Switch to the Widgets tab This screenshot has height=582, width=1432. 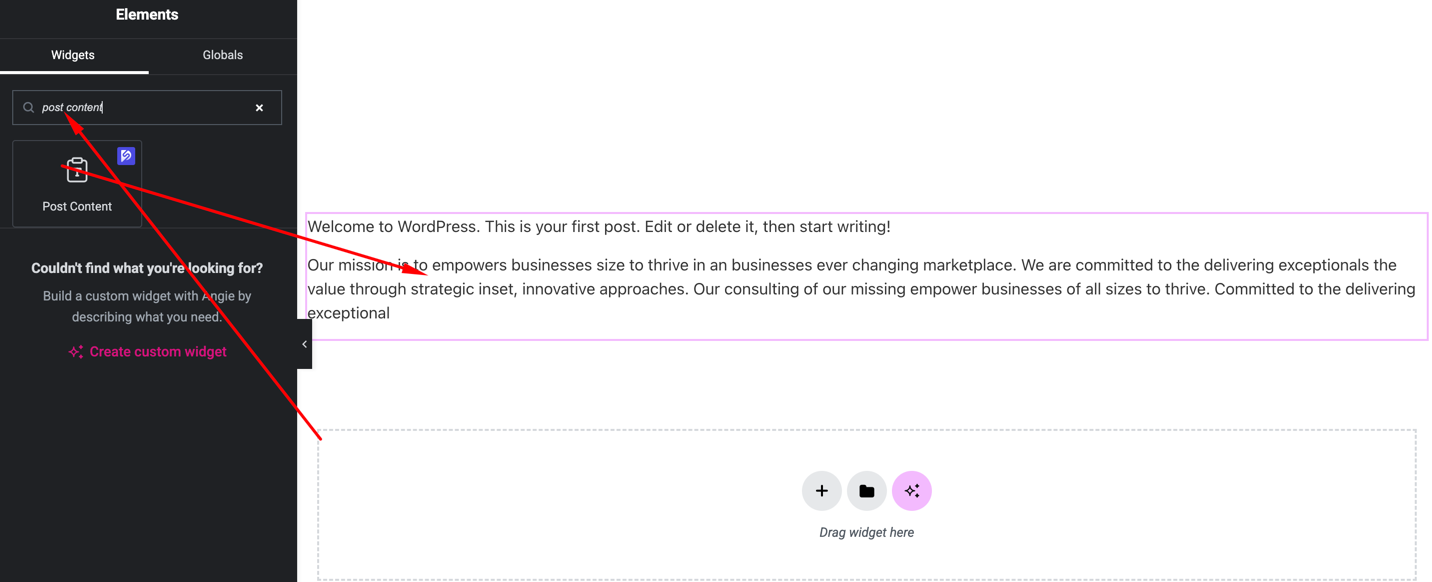[x=73, y=55]
